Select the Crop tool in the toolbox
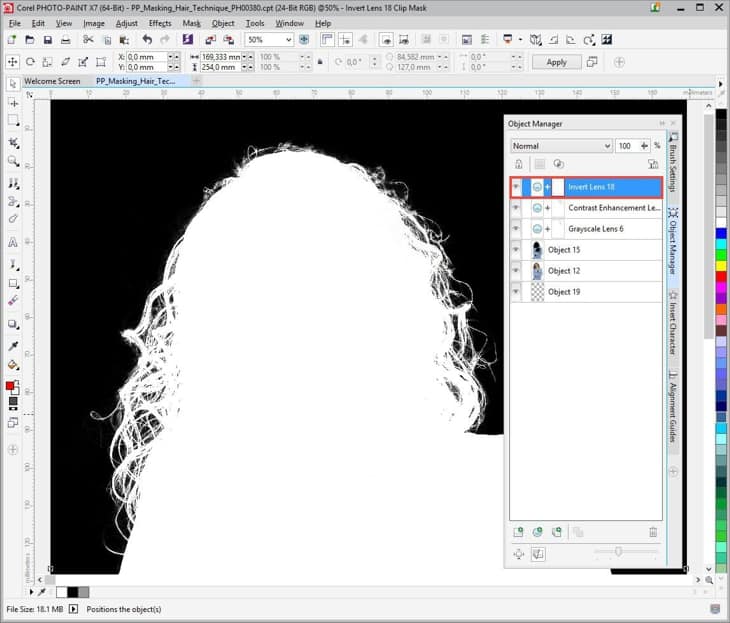The image size is (730, 623). [x=13, y=140]
